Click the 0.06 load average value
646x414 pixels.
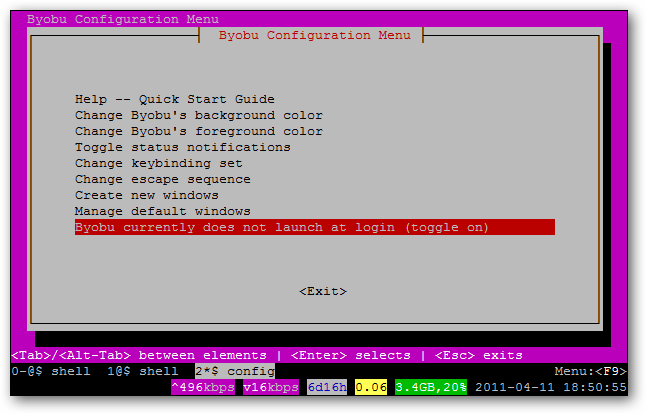pyautogui.click(x=371, y=387)
